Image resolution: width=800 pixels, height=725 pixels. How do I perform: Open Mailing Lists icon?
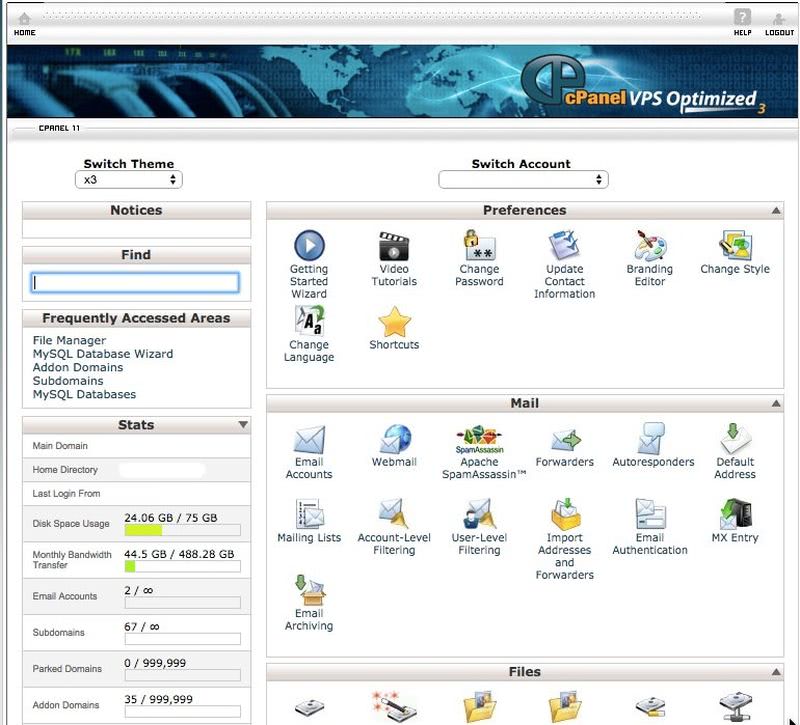click(x=310, y=514)
